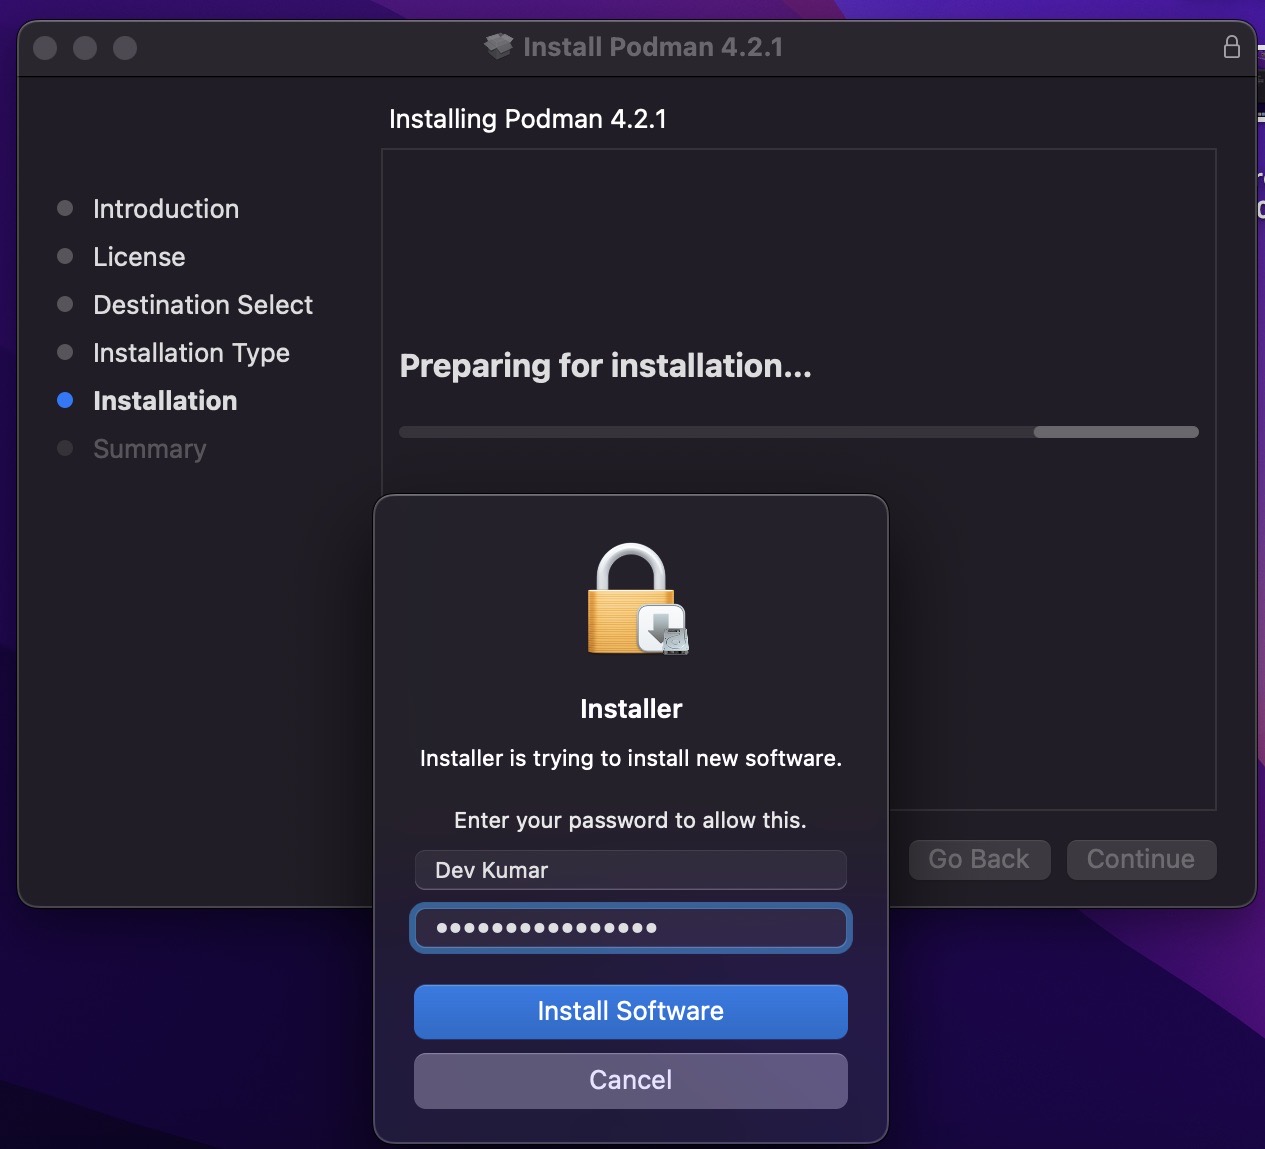
Task: Click inside the password field
Action: click(630, 928)
